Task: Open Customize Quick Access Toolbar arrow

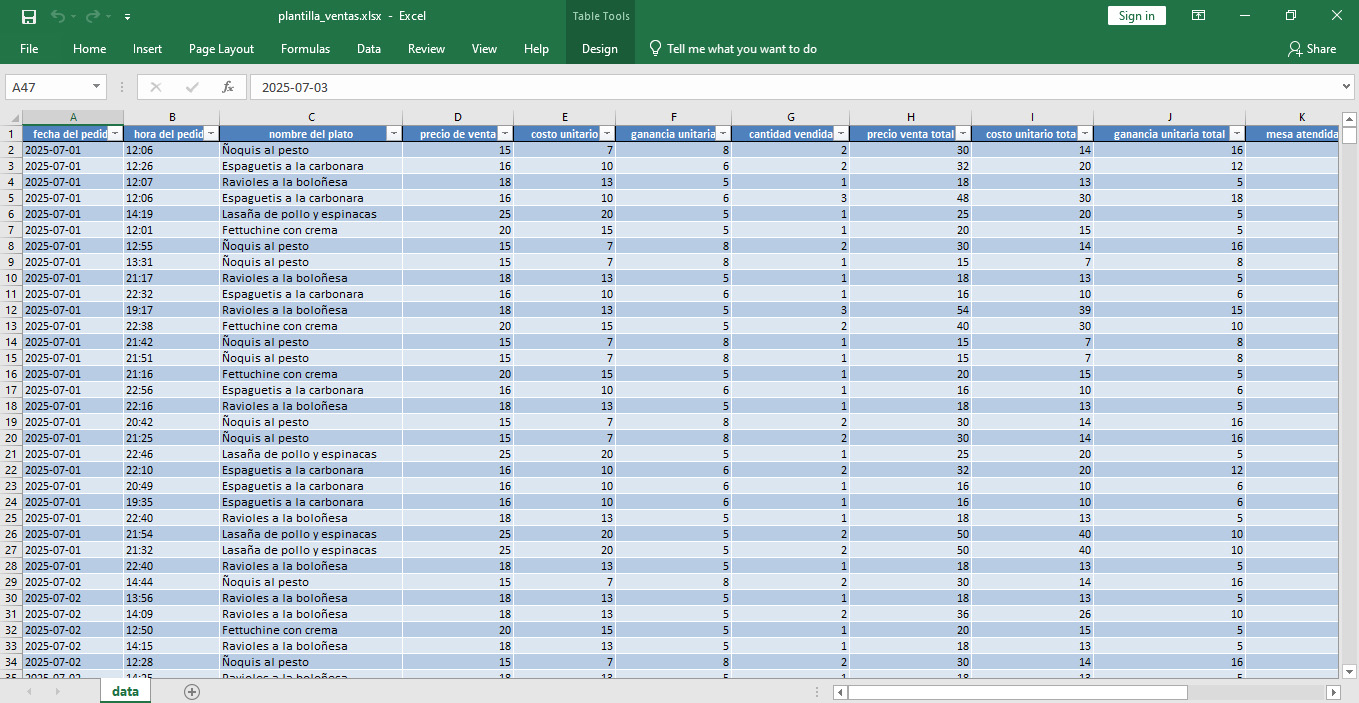Action: (x=127, y=17)
